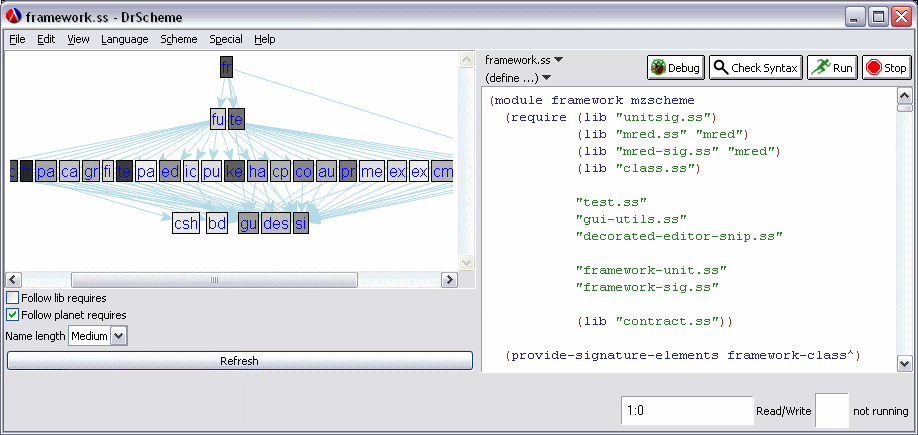This screenshot has height=435, width=918.
Task: Open the Edit menu
Action: 46,39
